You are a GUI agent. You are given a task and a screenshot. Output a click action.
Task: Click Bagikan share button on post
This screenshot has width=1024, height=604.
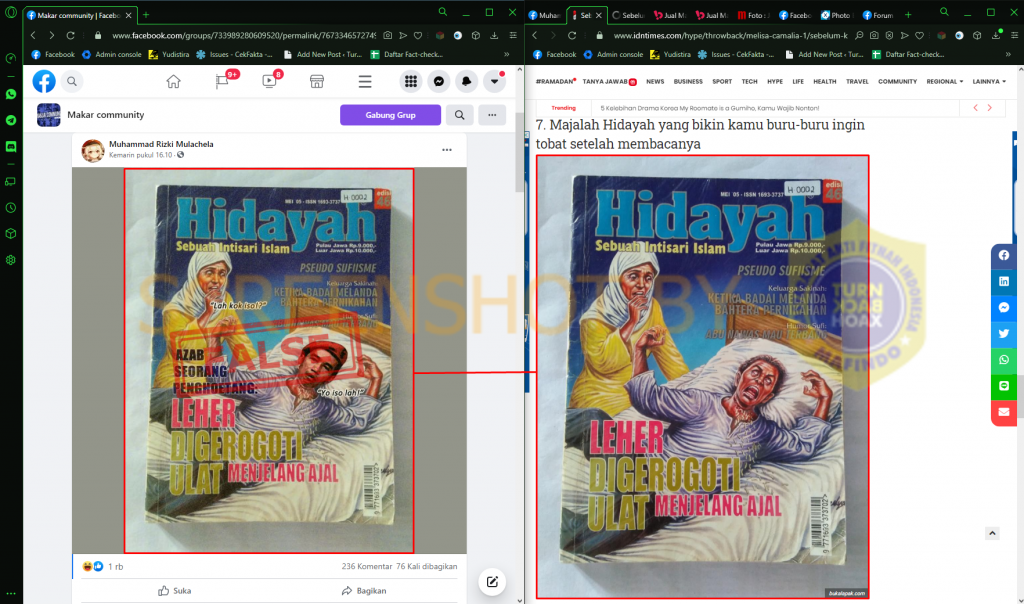pyautogui.click(x=364, y=591)
